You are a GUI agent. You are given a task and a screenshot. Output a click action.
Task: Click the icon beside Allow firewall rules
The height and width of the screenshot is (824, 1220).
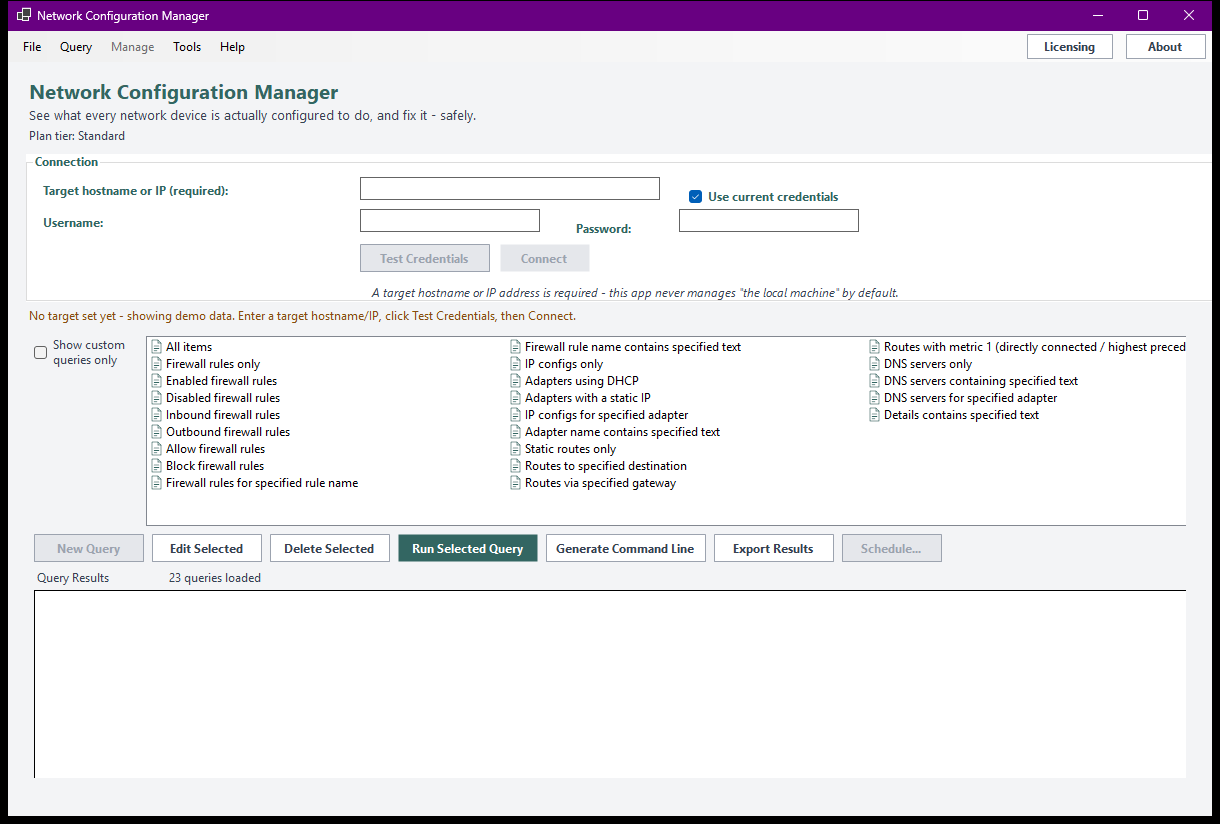tap(156, 449)
